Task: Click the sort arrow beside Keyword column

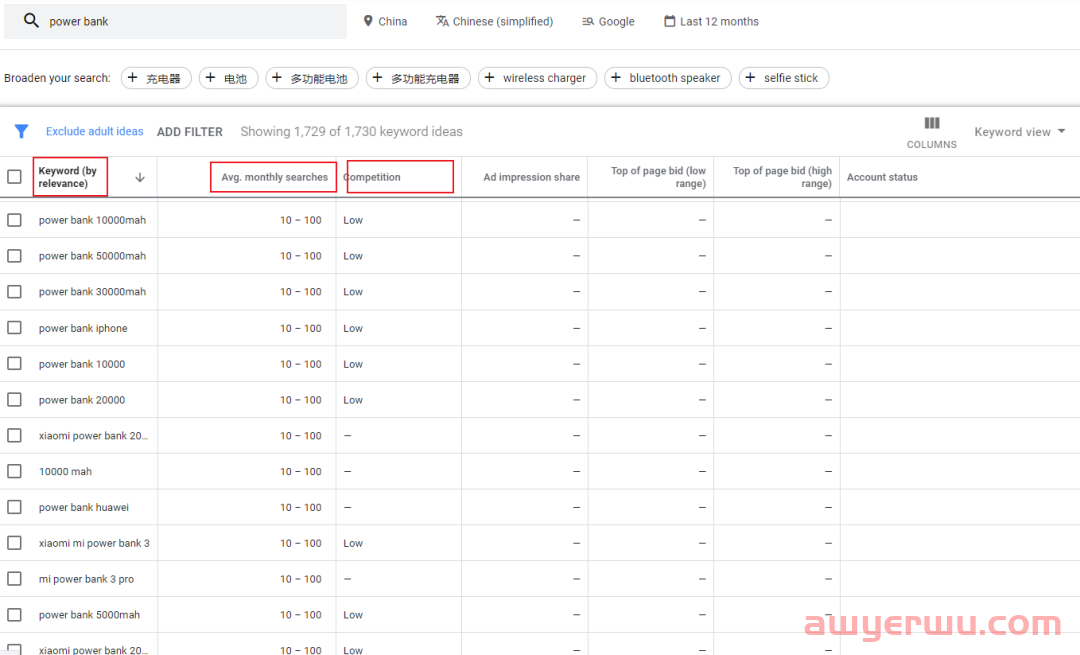Action: pos(140,178)
